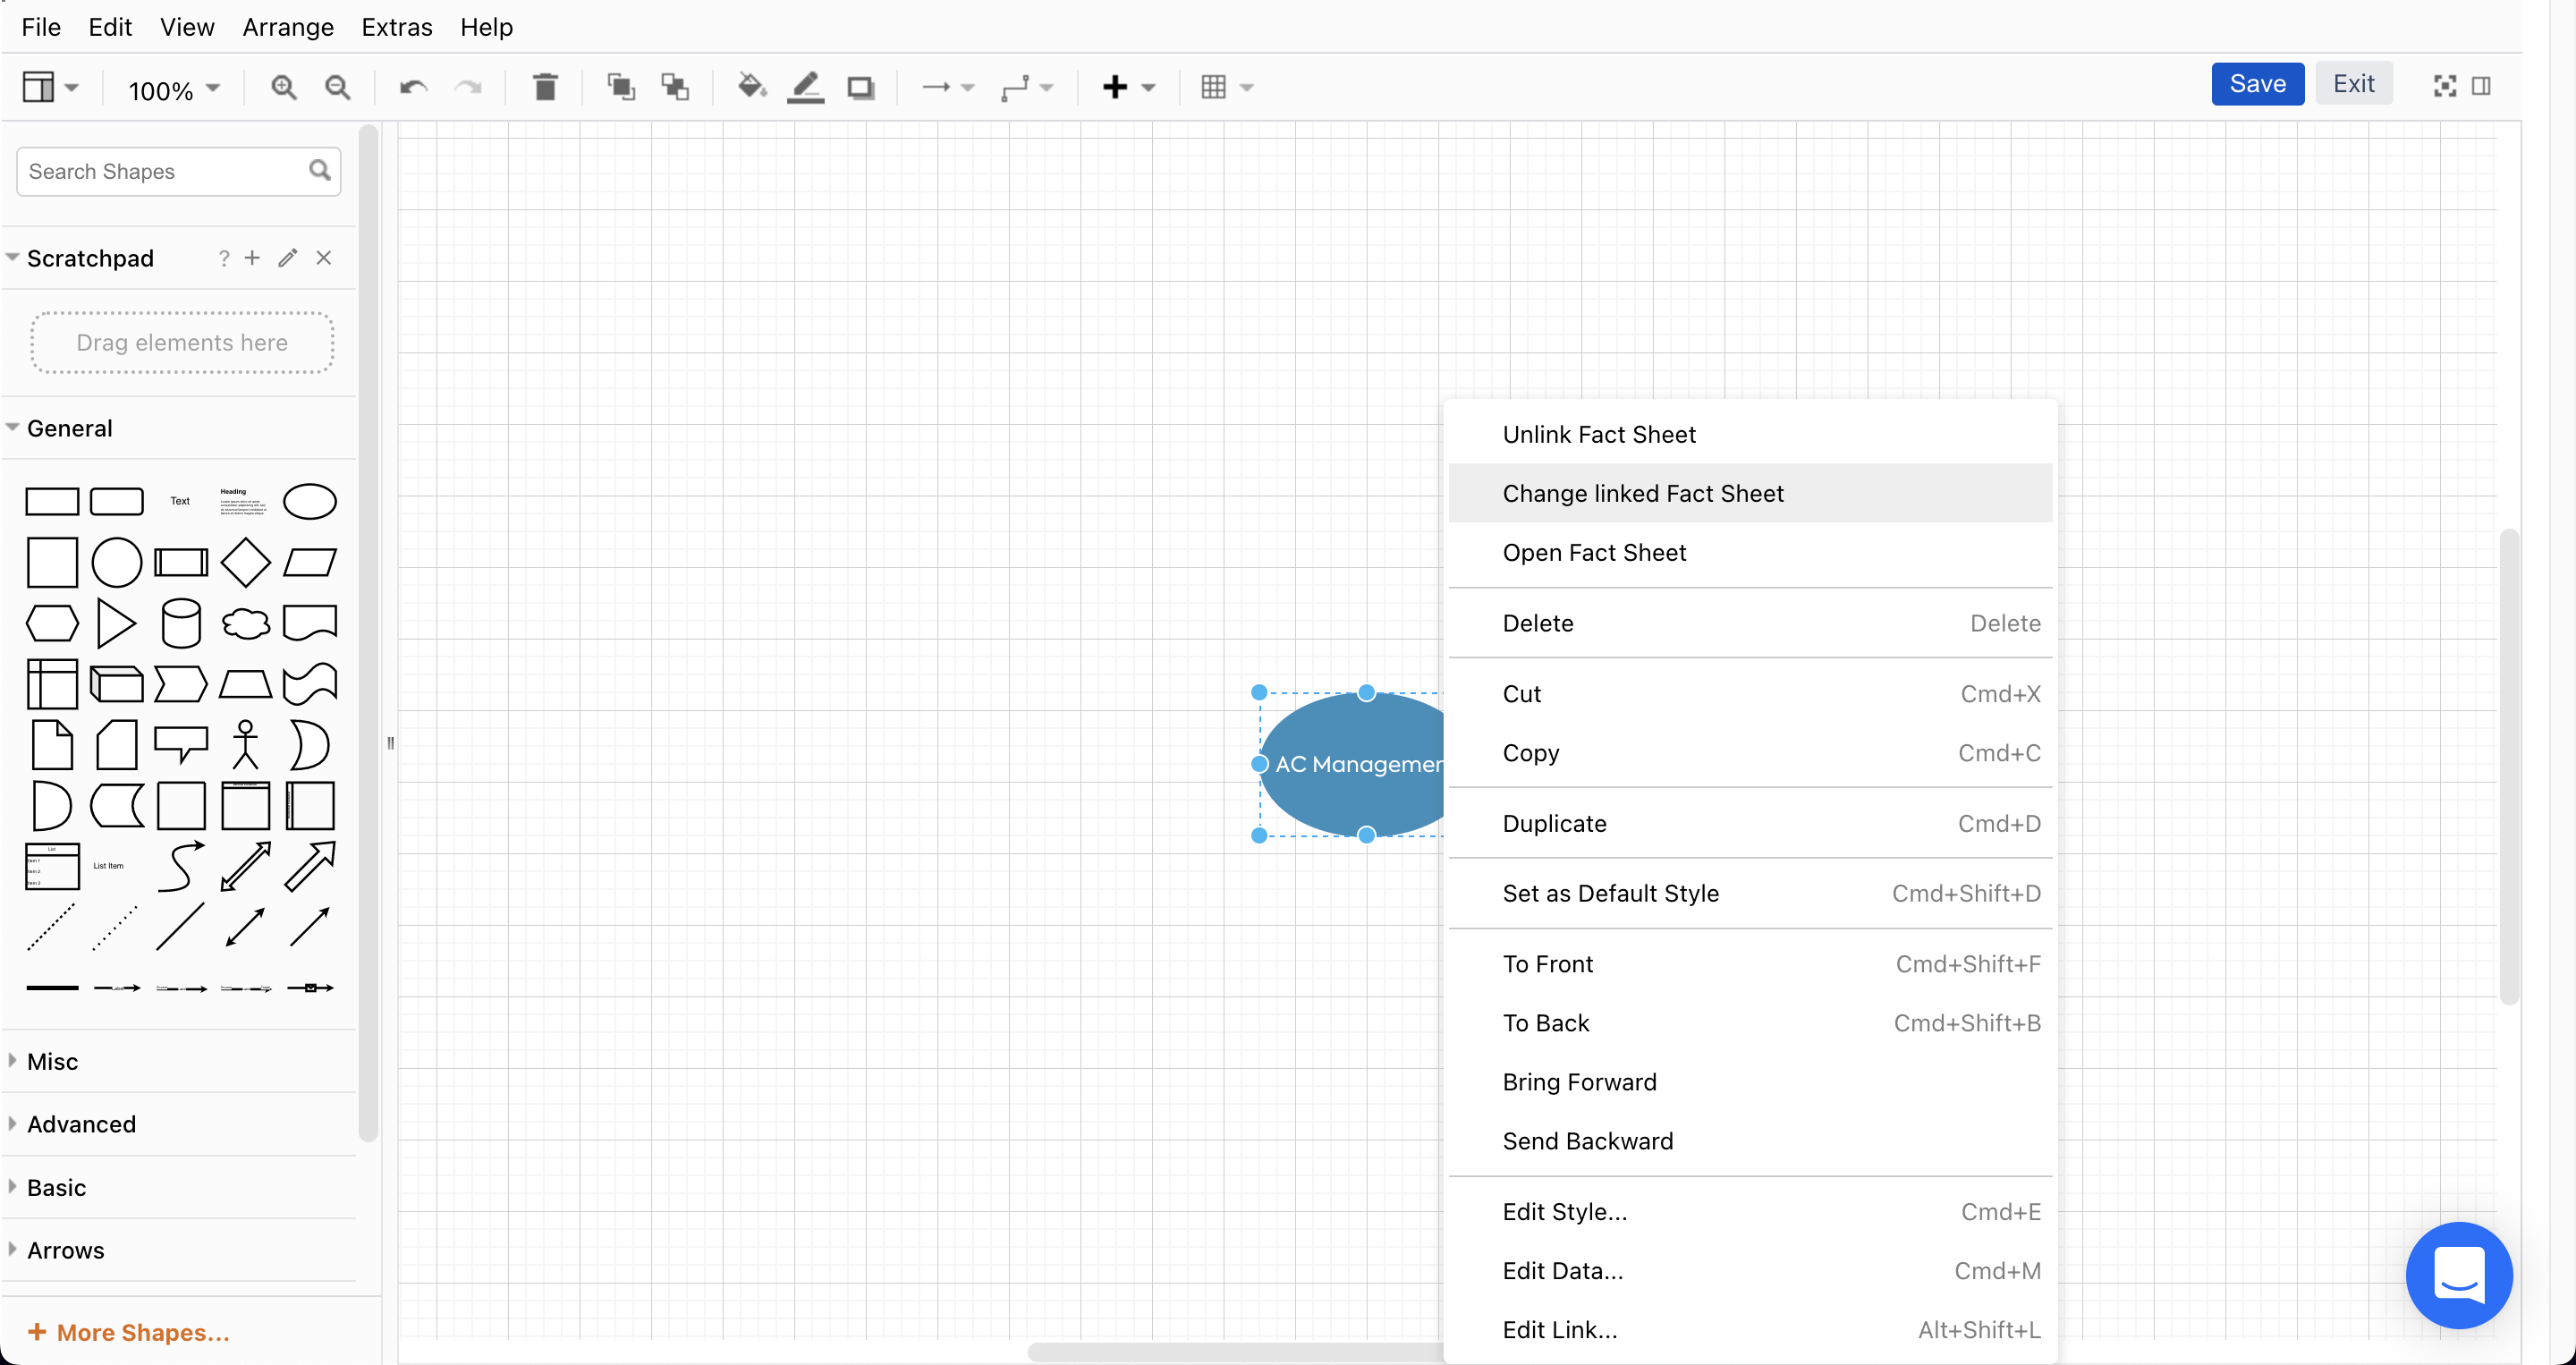Click the To Front icon in toolbar

point(621,88)
